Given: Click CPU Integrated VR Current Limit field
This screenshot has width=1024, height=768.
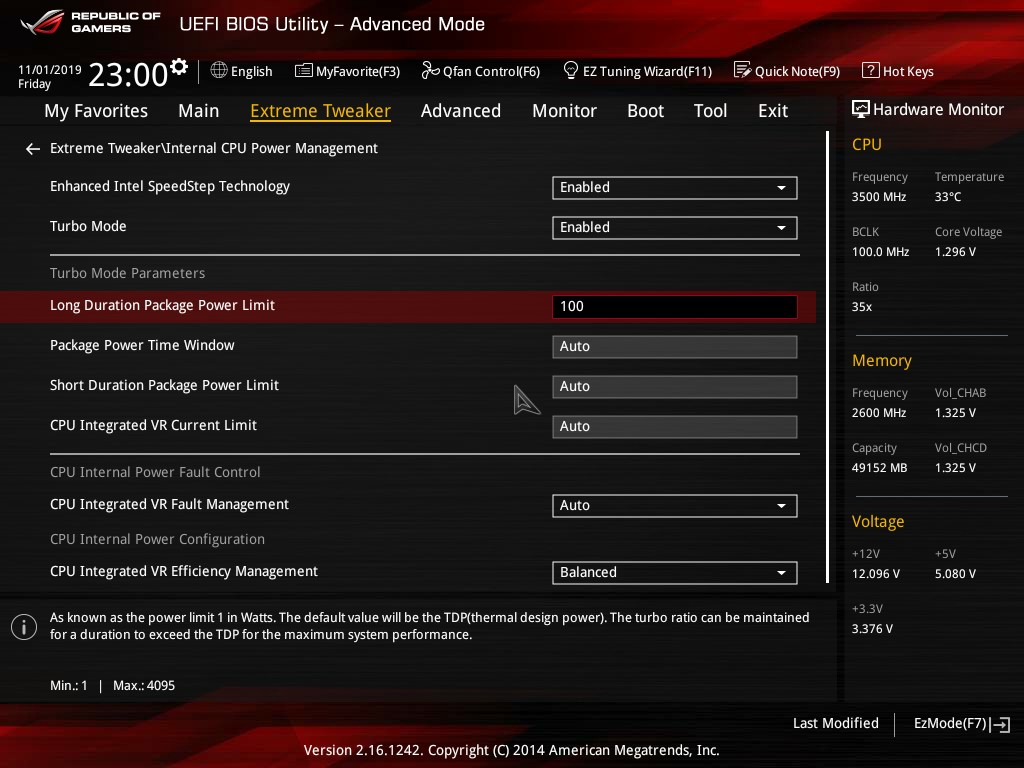Looking at the screenshot, I should point(675,426).
